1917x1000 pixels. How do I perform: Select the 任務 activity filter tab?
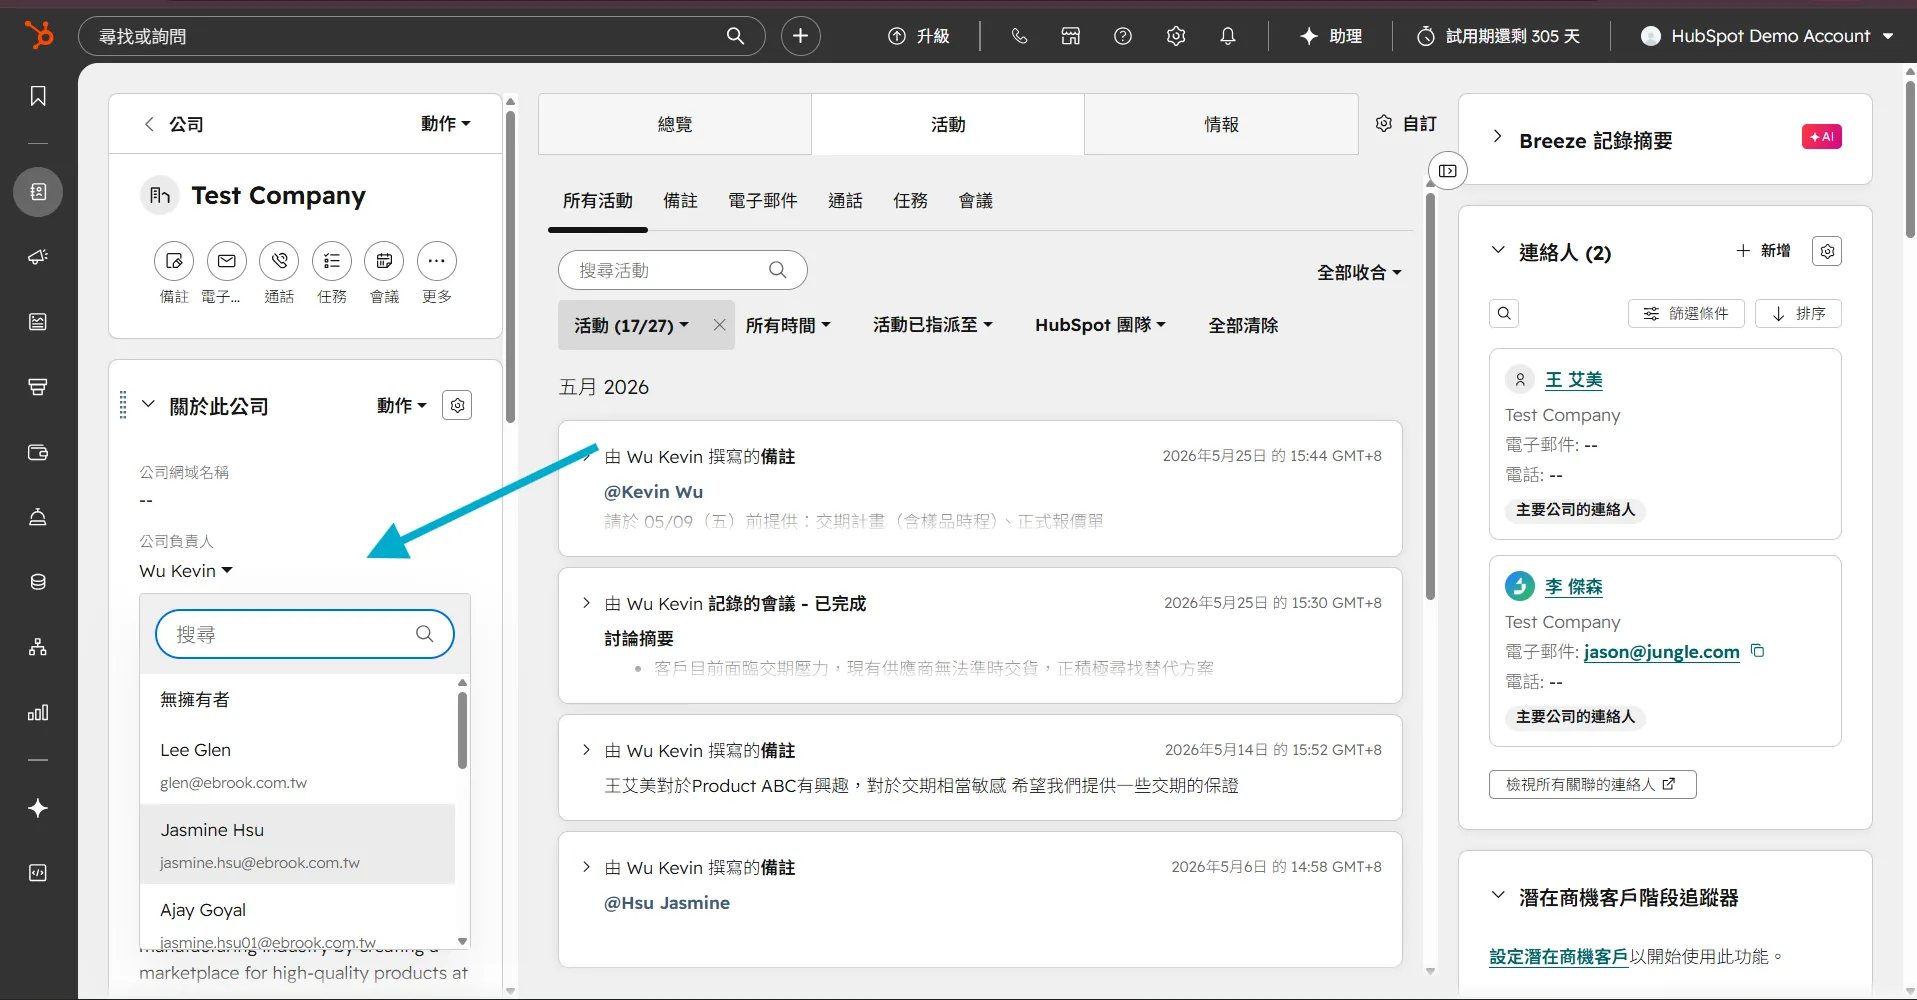[910, 201]
